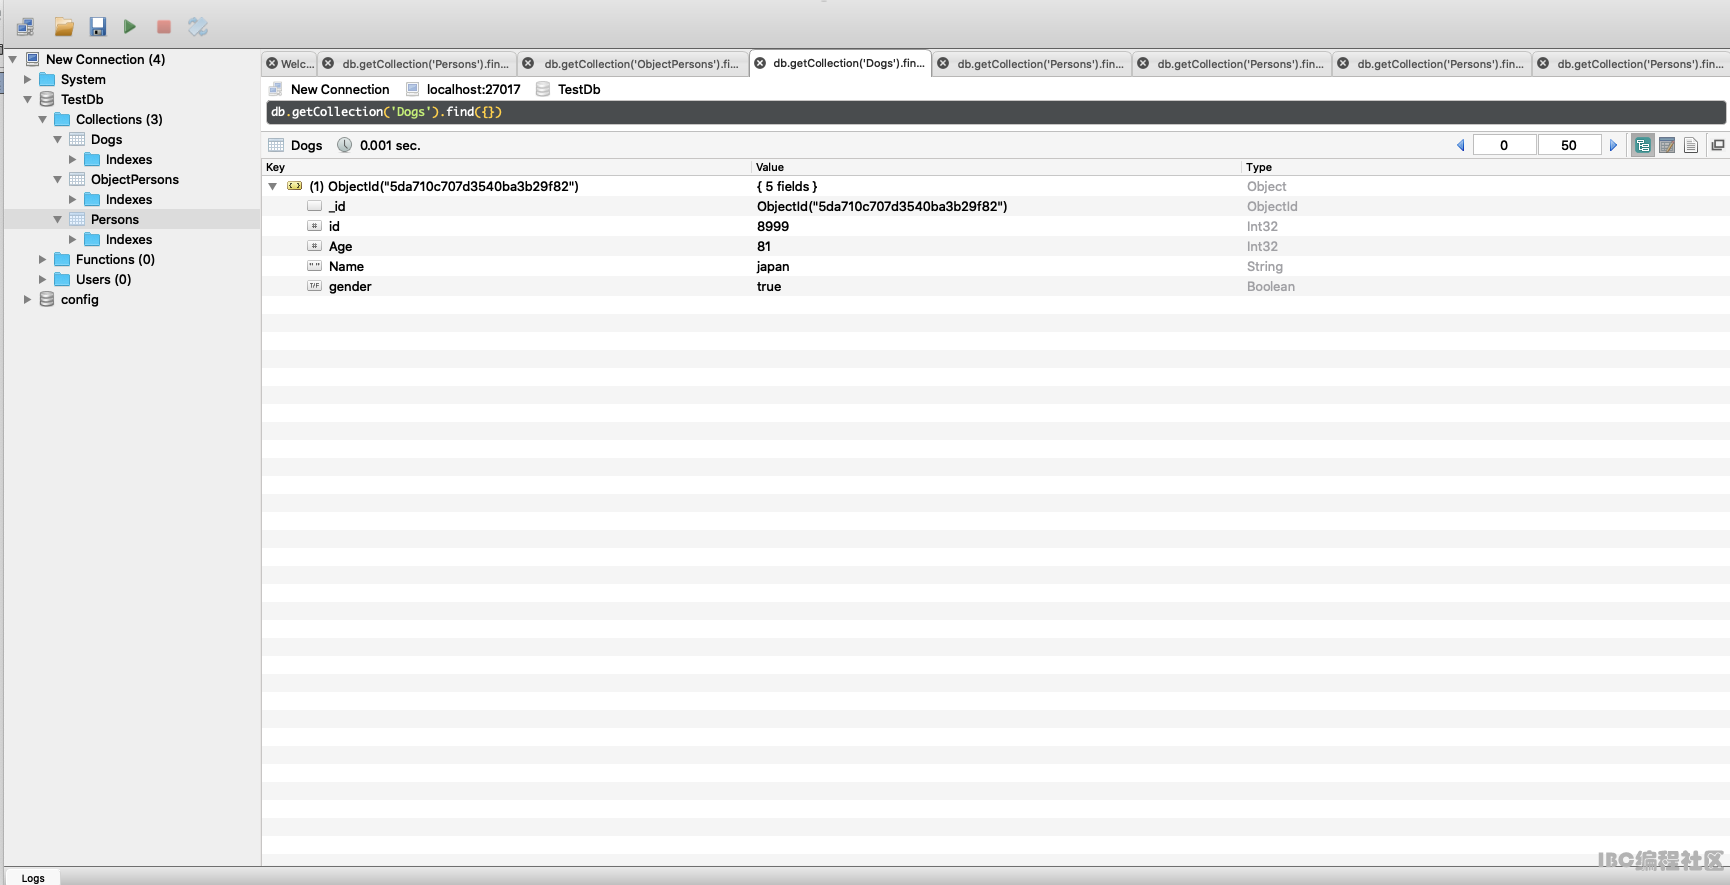
Task: Click the clock icon beside 0.001 sec.
Action: coord(344,145)
